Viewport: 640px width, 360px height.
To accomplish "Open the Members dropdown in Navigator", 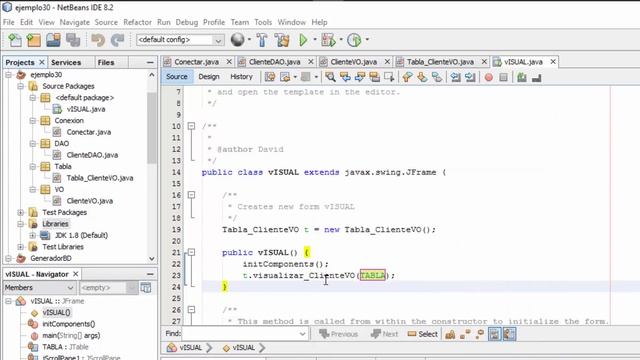I will [39, 288].
